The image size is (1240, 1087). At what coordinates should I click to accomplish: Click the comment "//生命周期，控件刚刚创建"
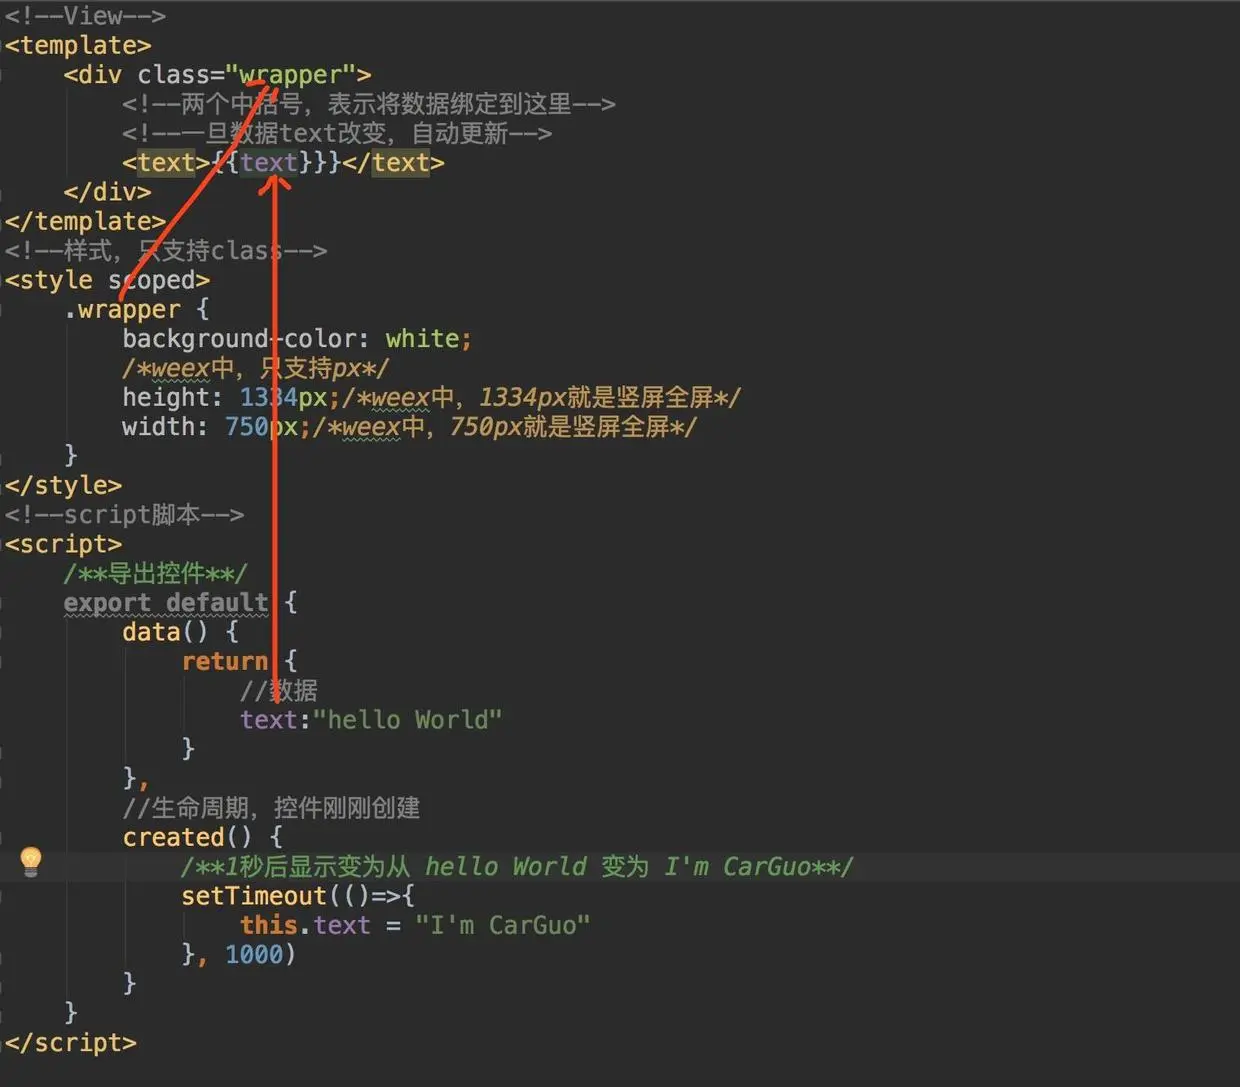pos(271,807)
